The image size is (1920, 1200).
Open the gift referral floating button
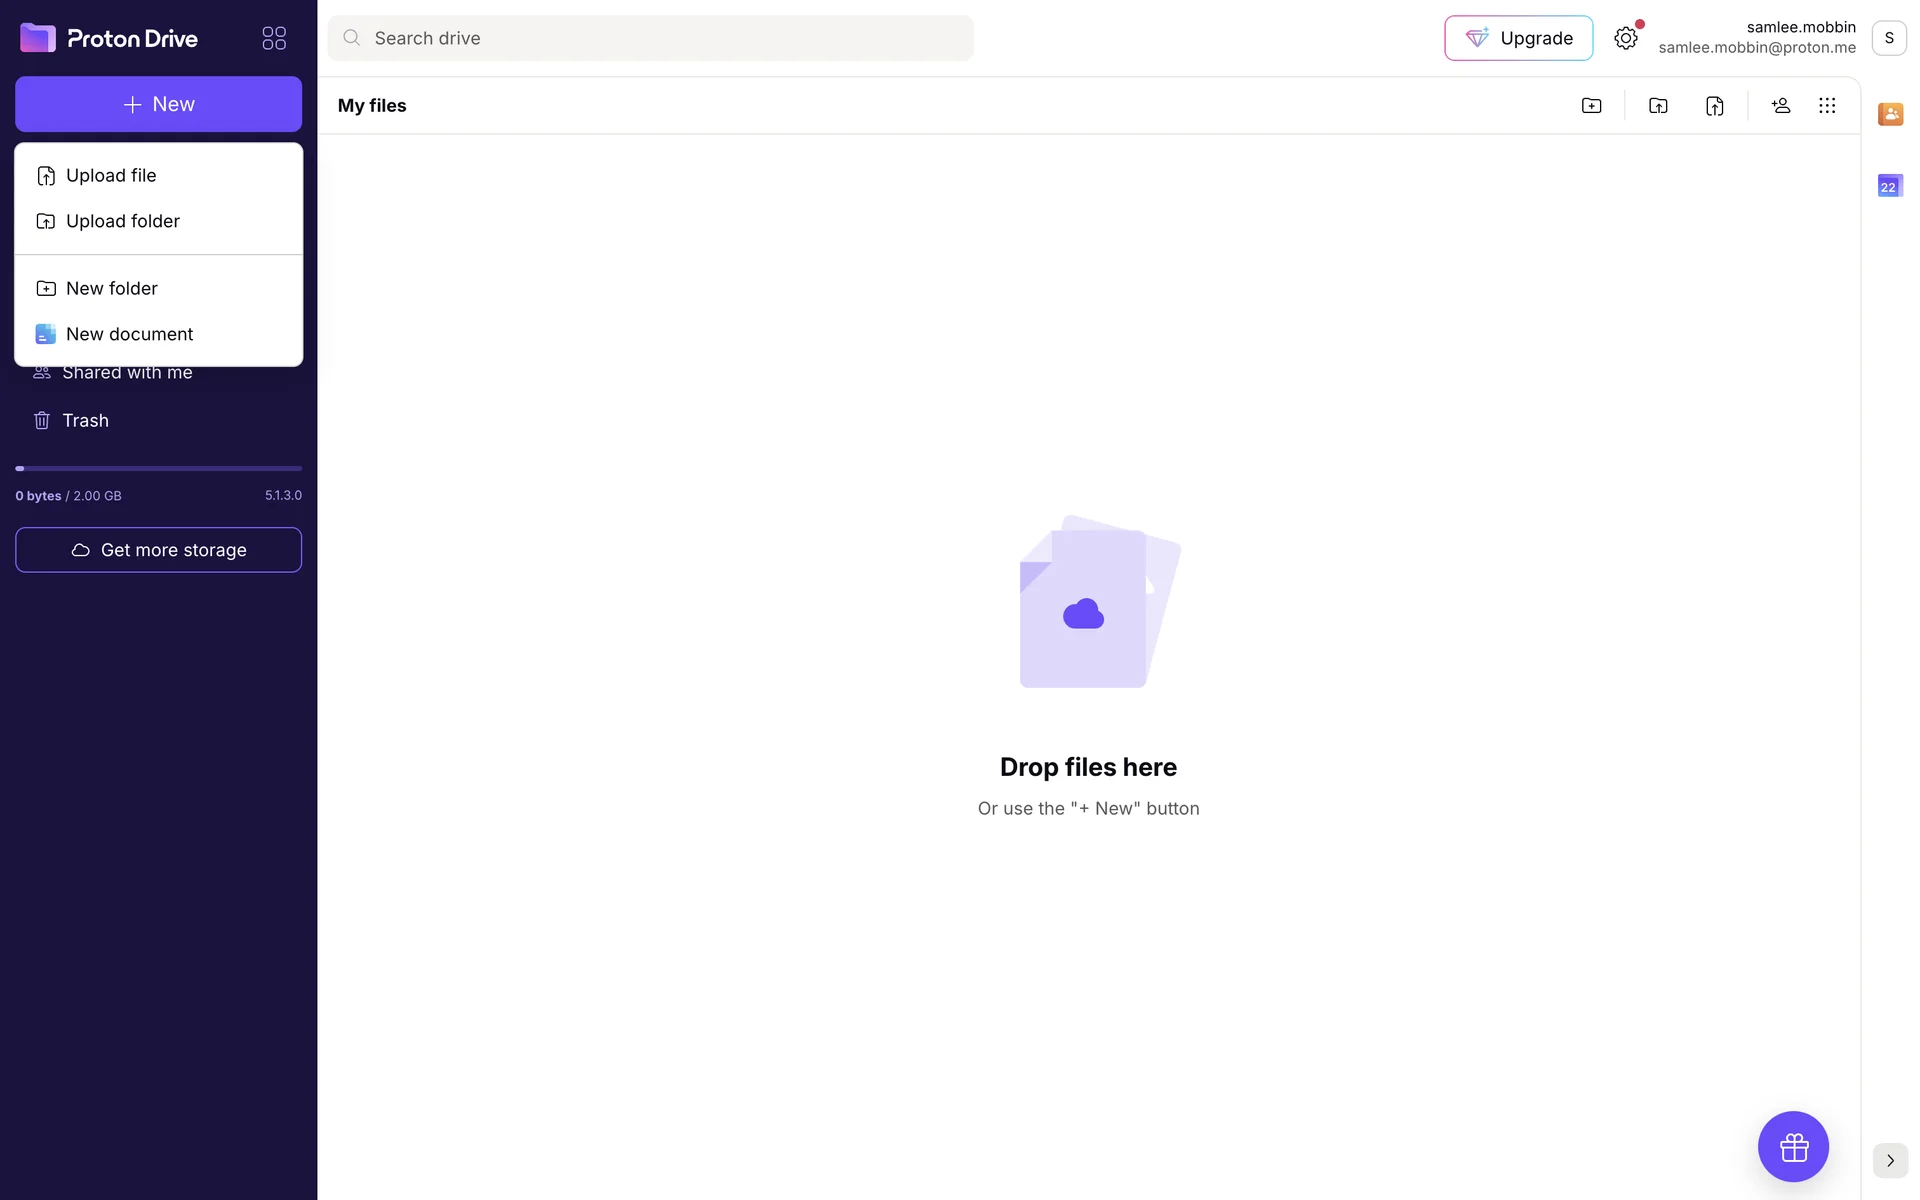coord(1793,1146)
